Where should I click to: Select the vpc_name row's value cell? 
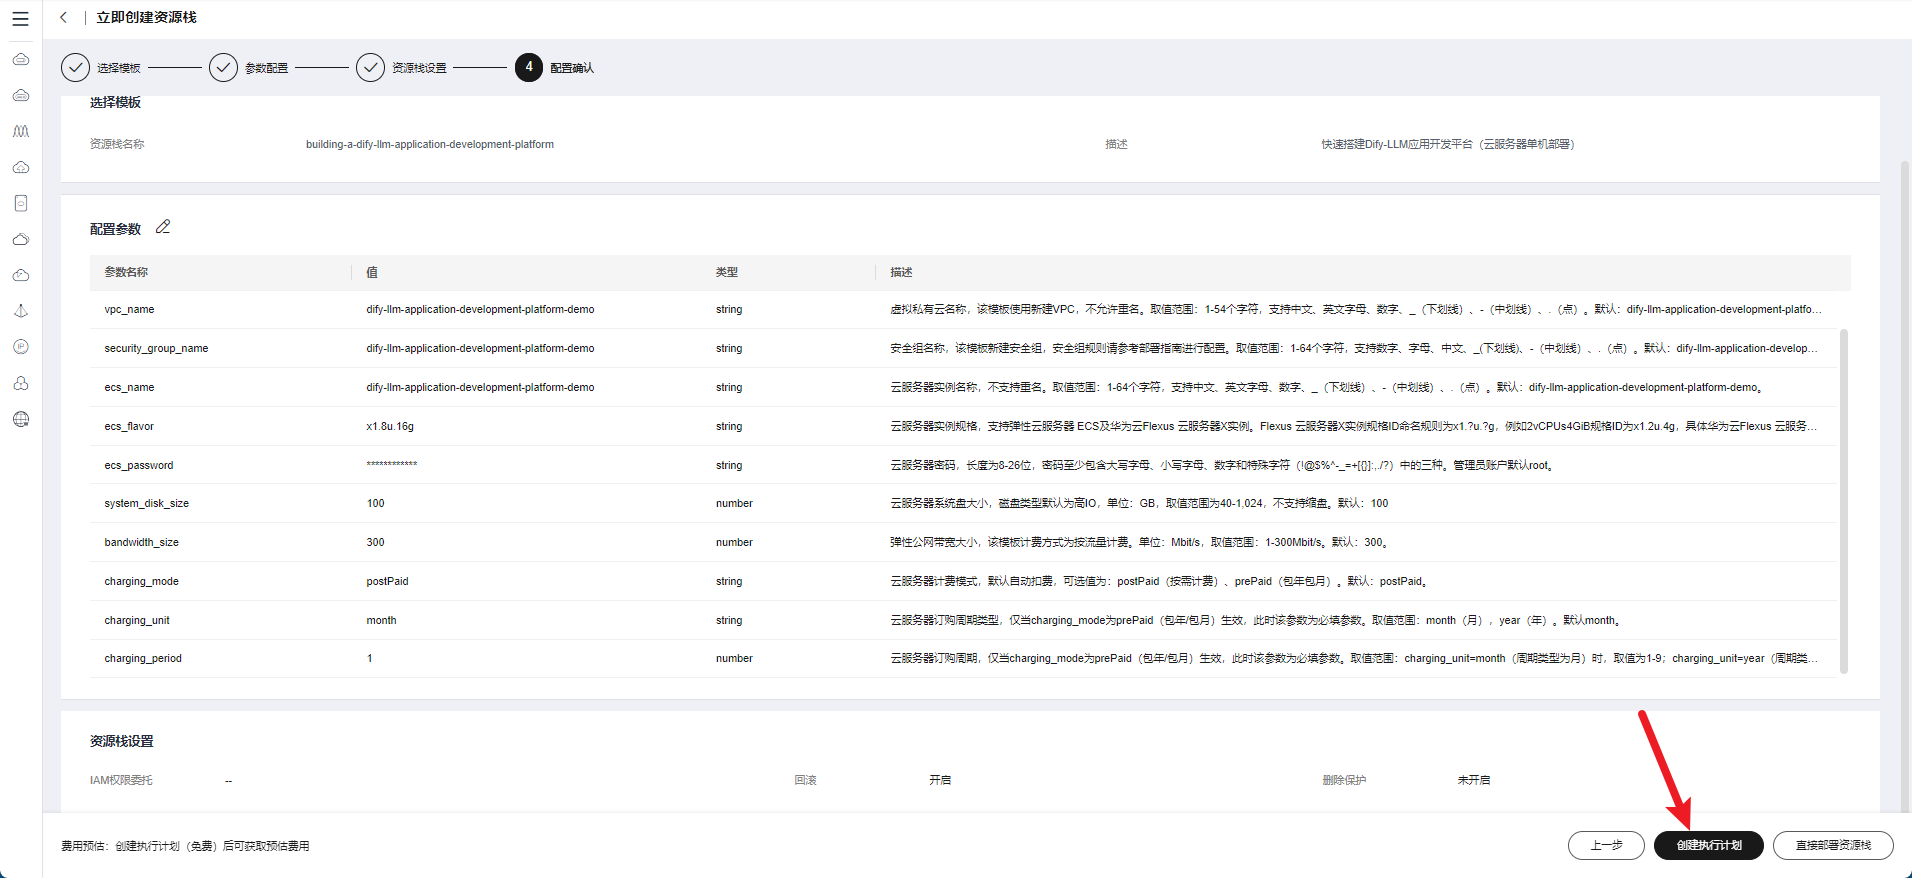tap(480, 310)
